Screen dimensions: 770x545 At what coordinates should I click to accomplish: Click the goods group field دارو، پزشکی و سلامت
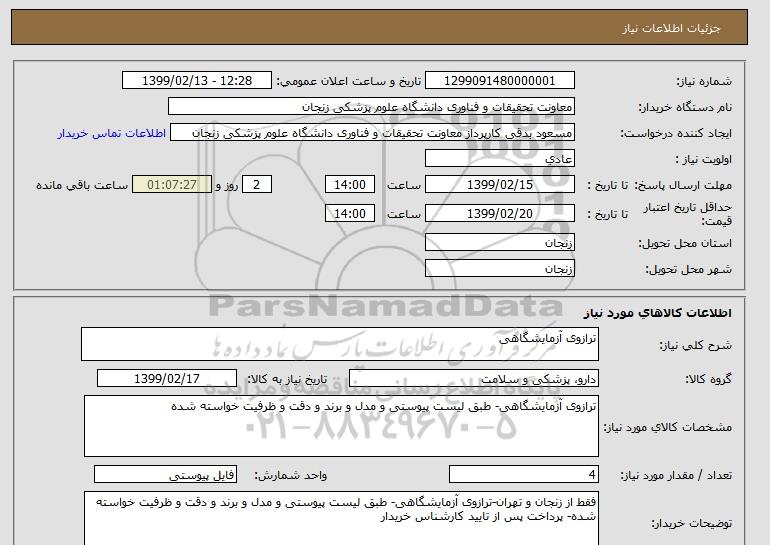(473, 379)
